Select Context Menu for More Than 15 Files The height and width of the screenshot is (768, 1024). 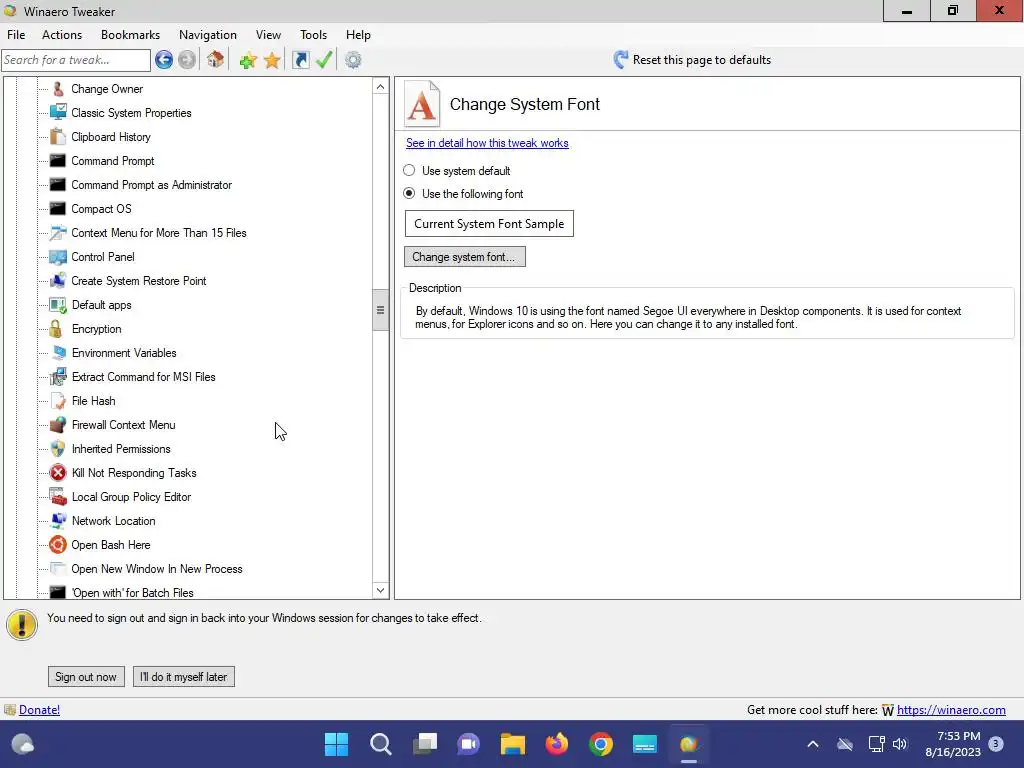coord(159,232)
